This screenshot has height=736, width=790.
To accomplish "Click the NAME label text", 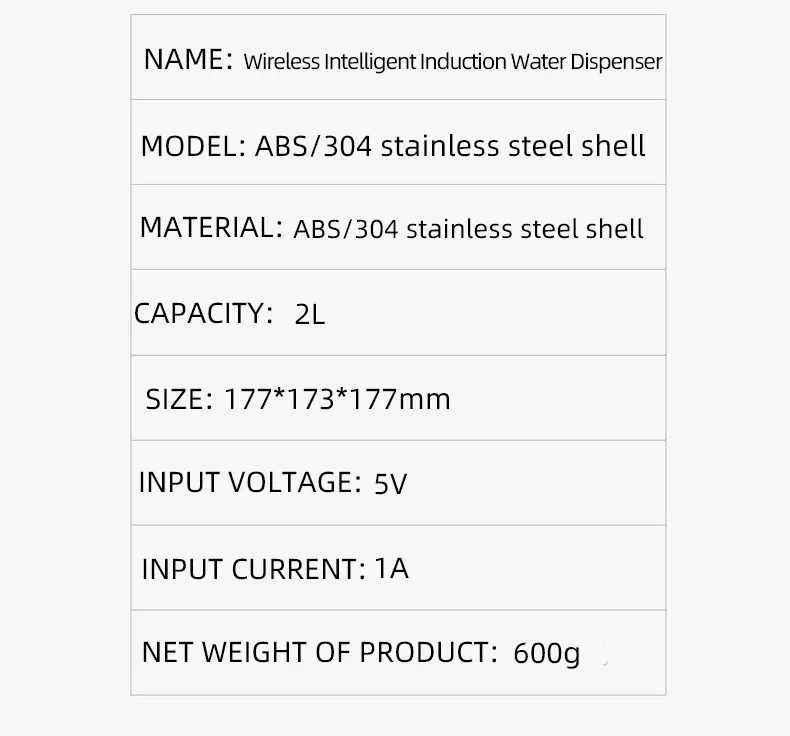I will tap(188, 59).
